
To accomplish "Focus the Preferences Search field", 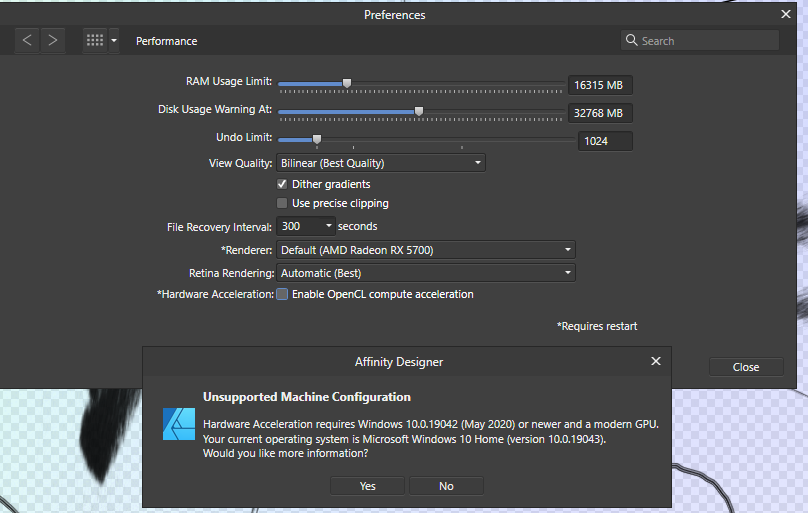I will click(x=700, y=40).
